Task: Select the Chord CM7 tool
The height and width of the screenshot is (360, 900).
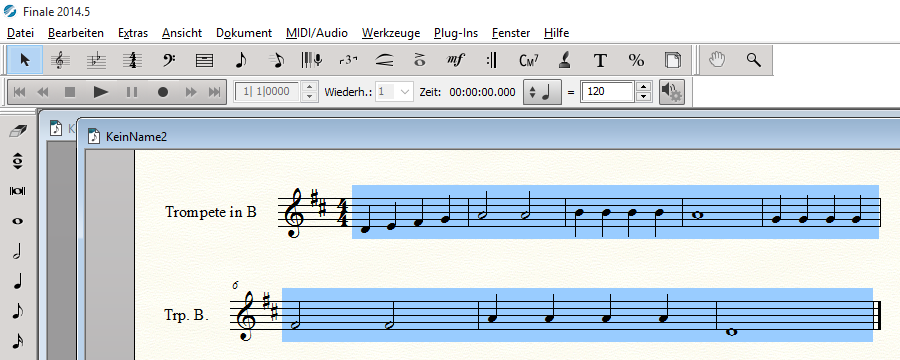Action: tap(528, 60)
